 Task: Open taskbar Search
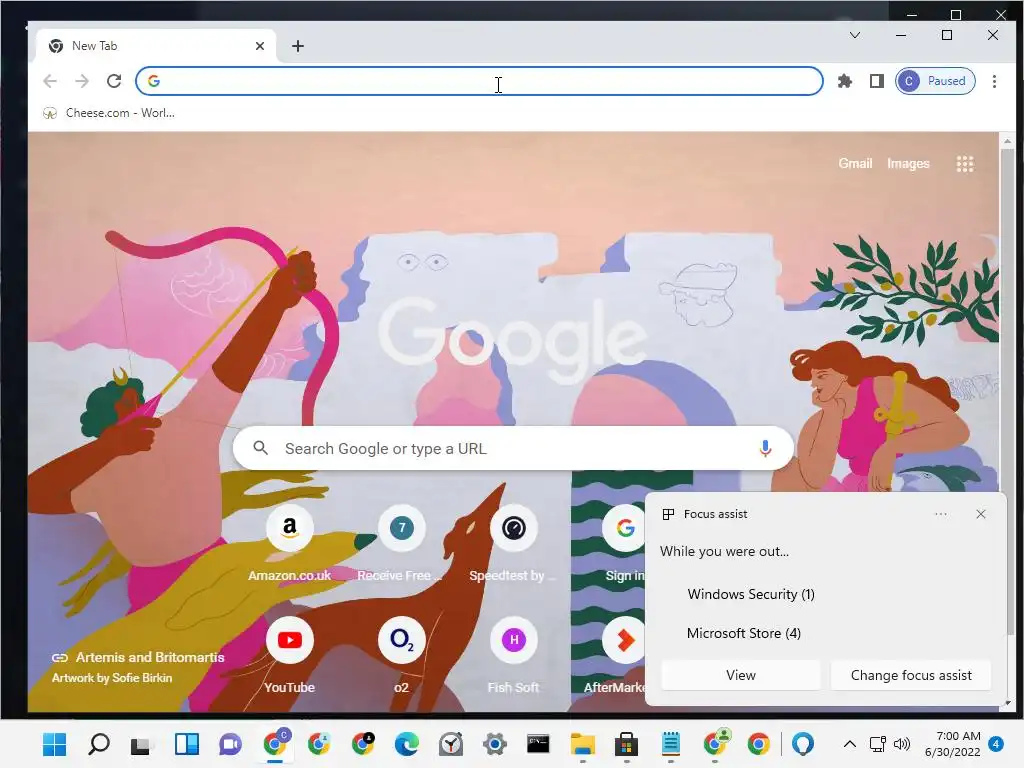99,744
